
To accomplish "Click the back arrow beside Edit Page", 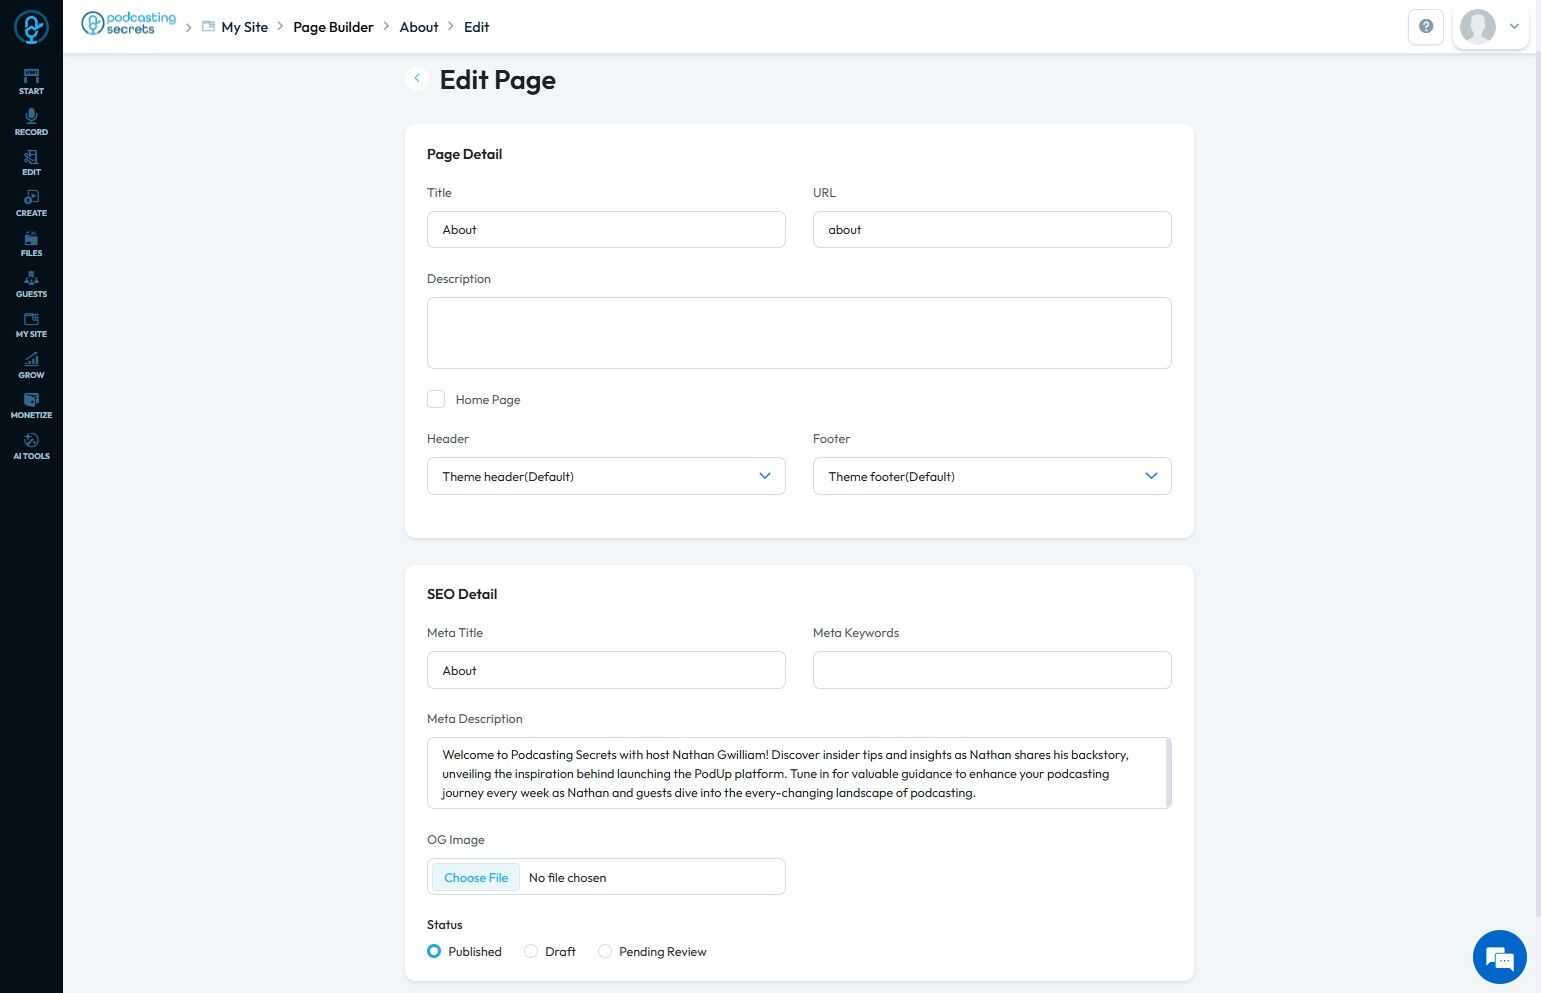I will point(416,78).
